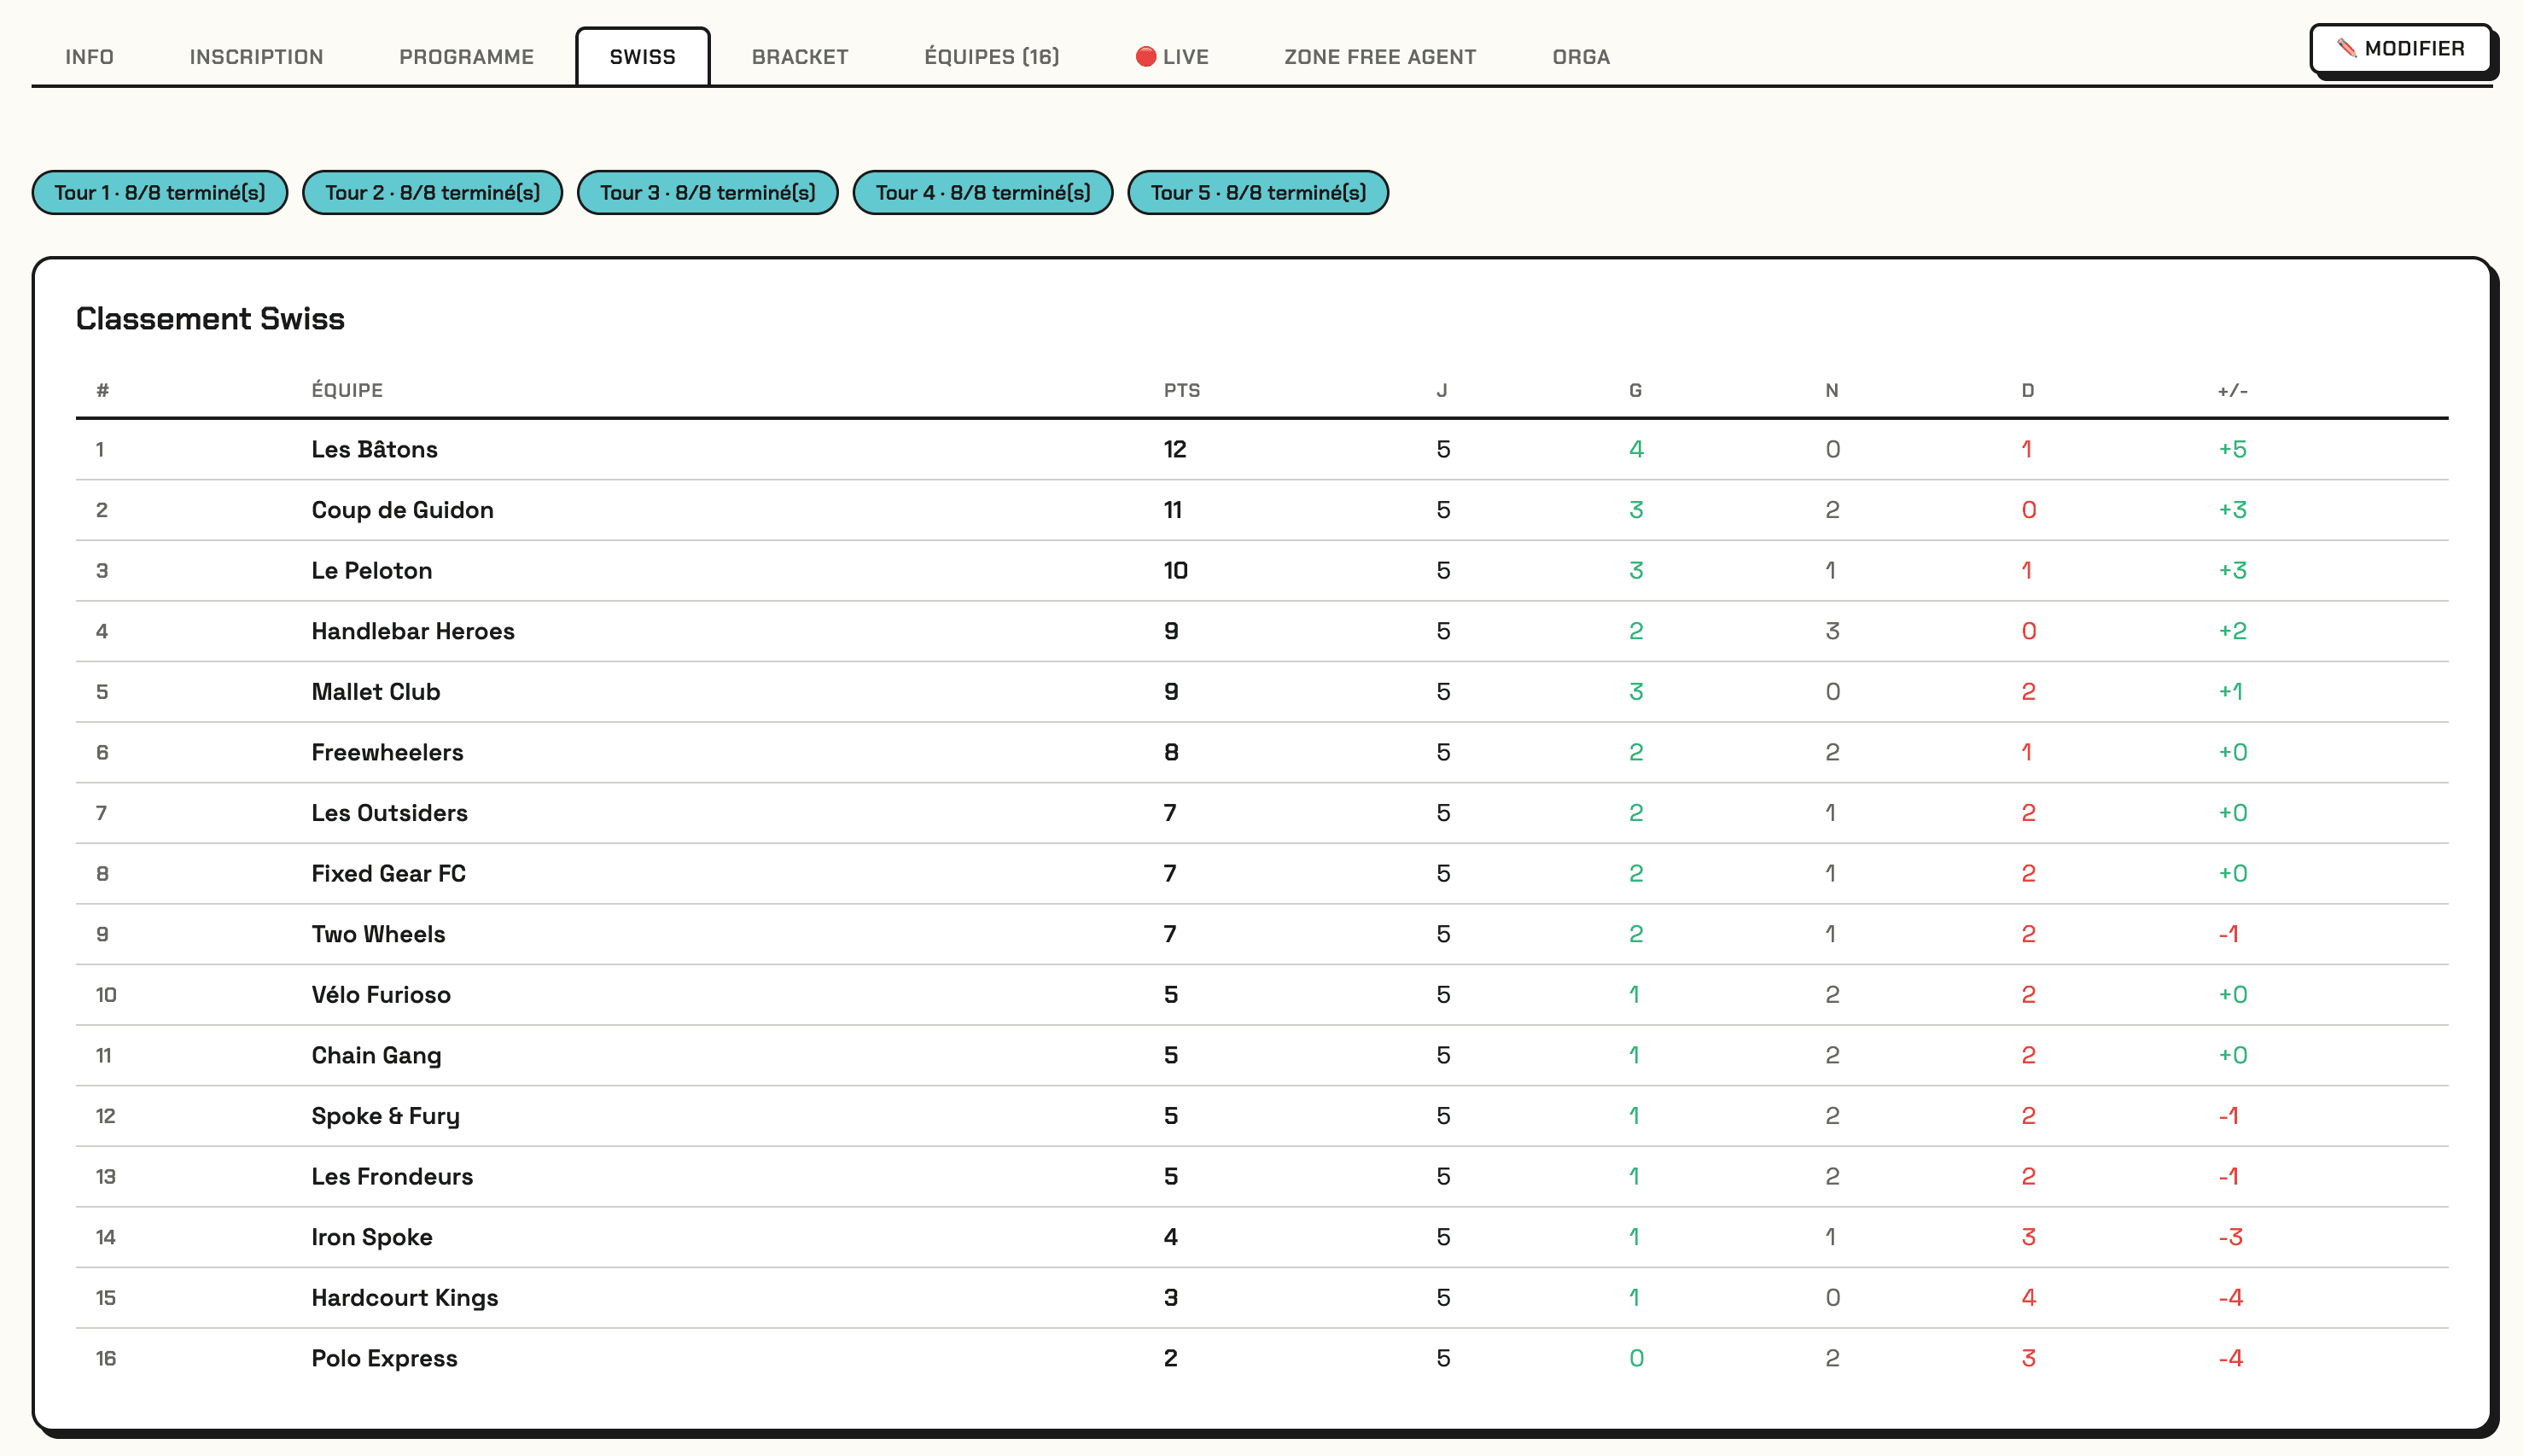
Task: Select the Tour 1 round pill
Action: (x=160, y=192)
